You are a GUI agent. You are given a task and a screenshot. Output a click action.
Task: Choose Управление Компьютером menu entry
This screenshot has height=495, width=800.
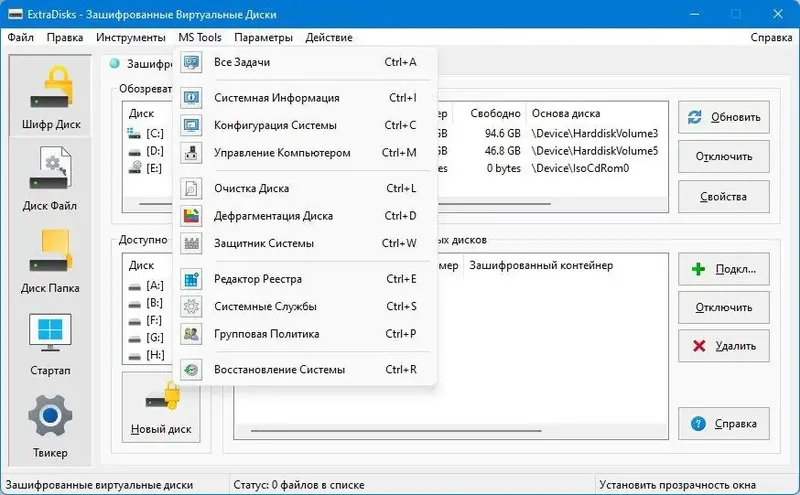click(305, 153)
